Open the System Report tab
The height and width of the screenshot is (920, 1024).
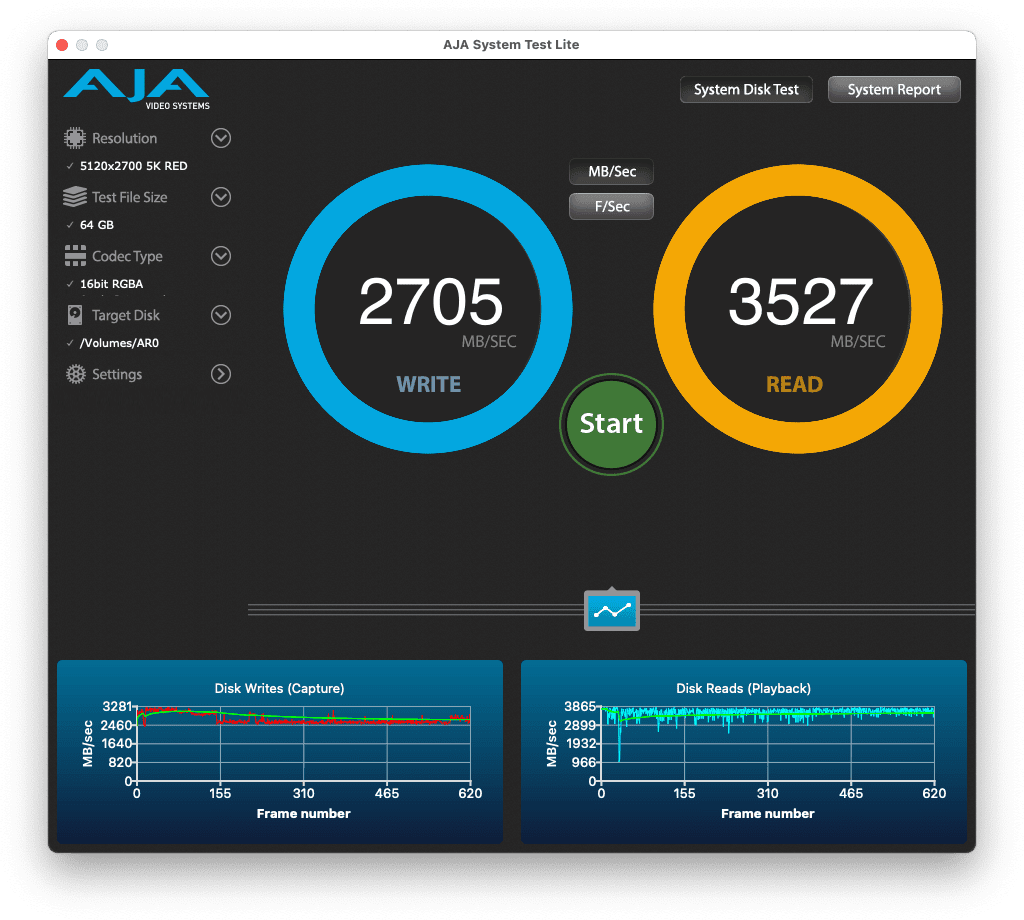click(894, 89)
